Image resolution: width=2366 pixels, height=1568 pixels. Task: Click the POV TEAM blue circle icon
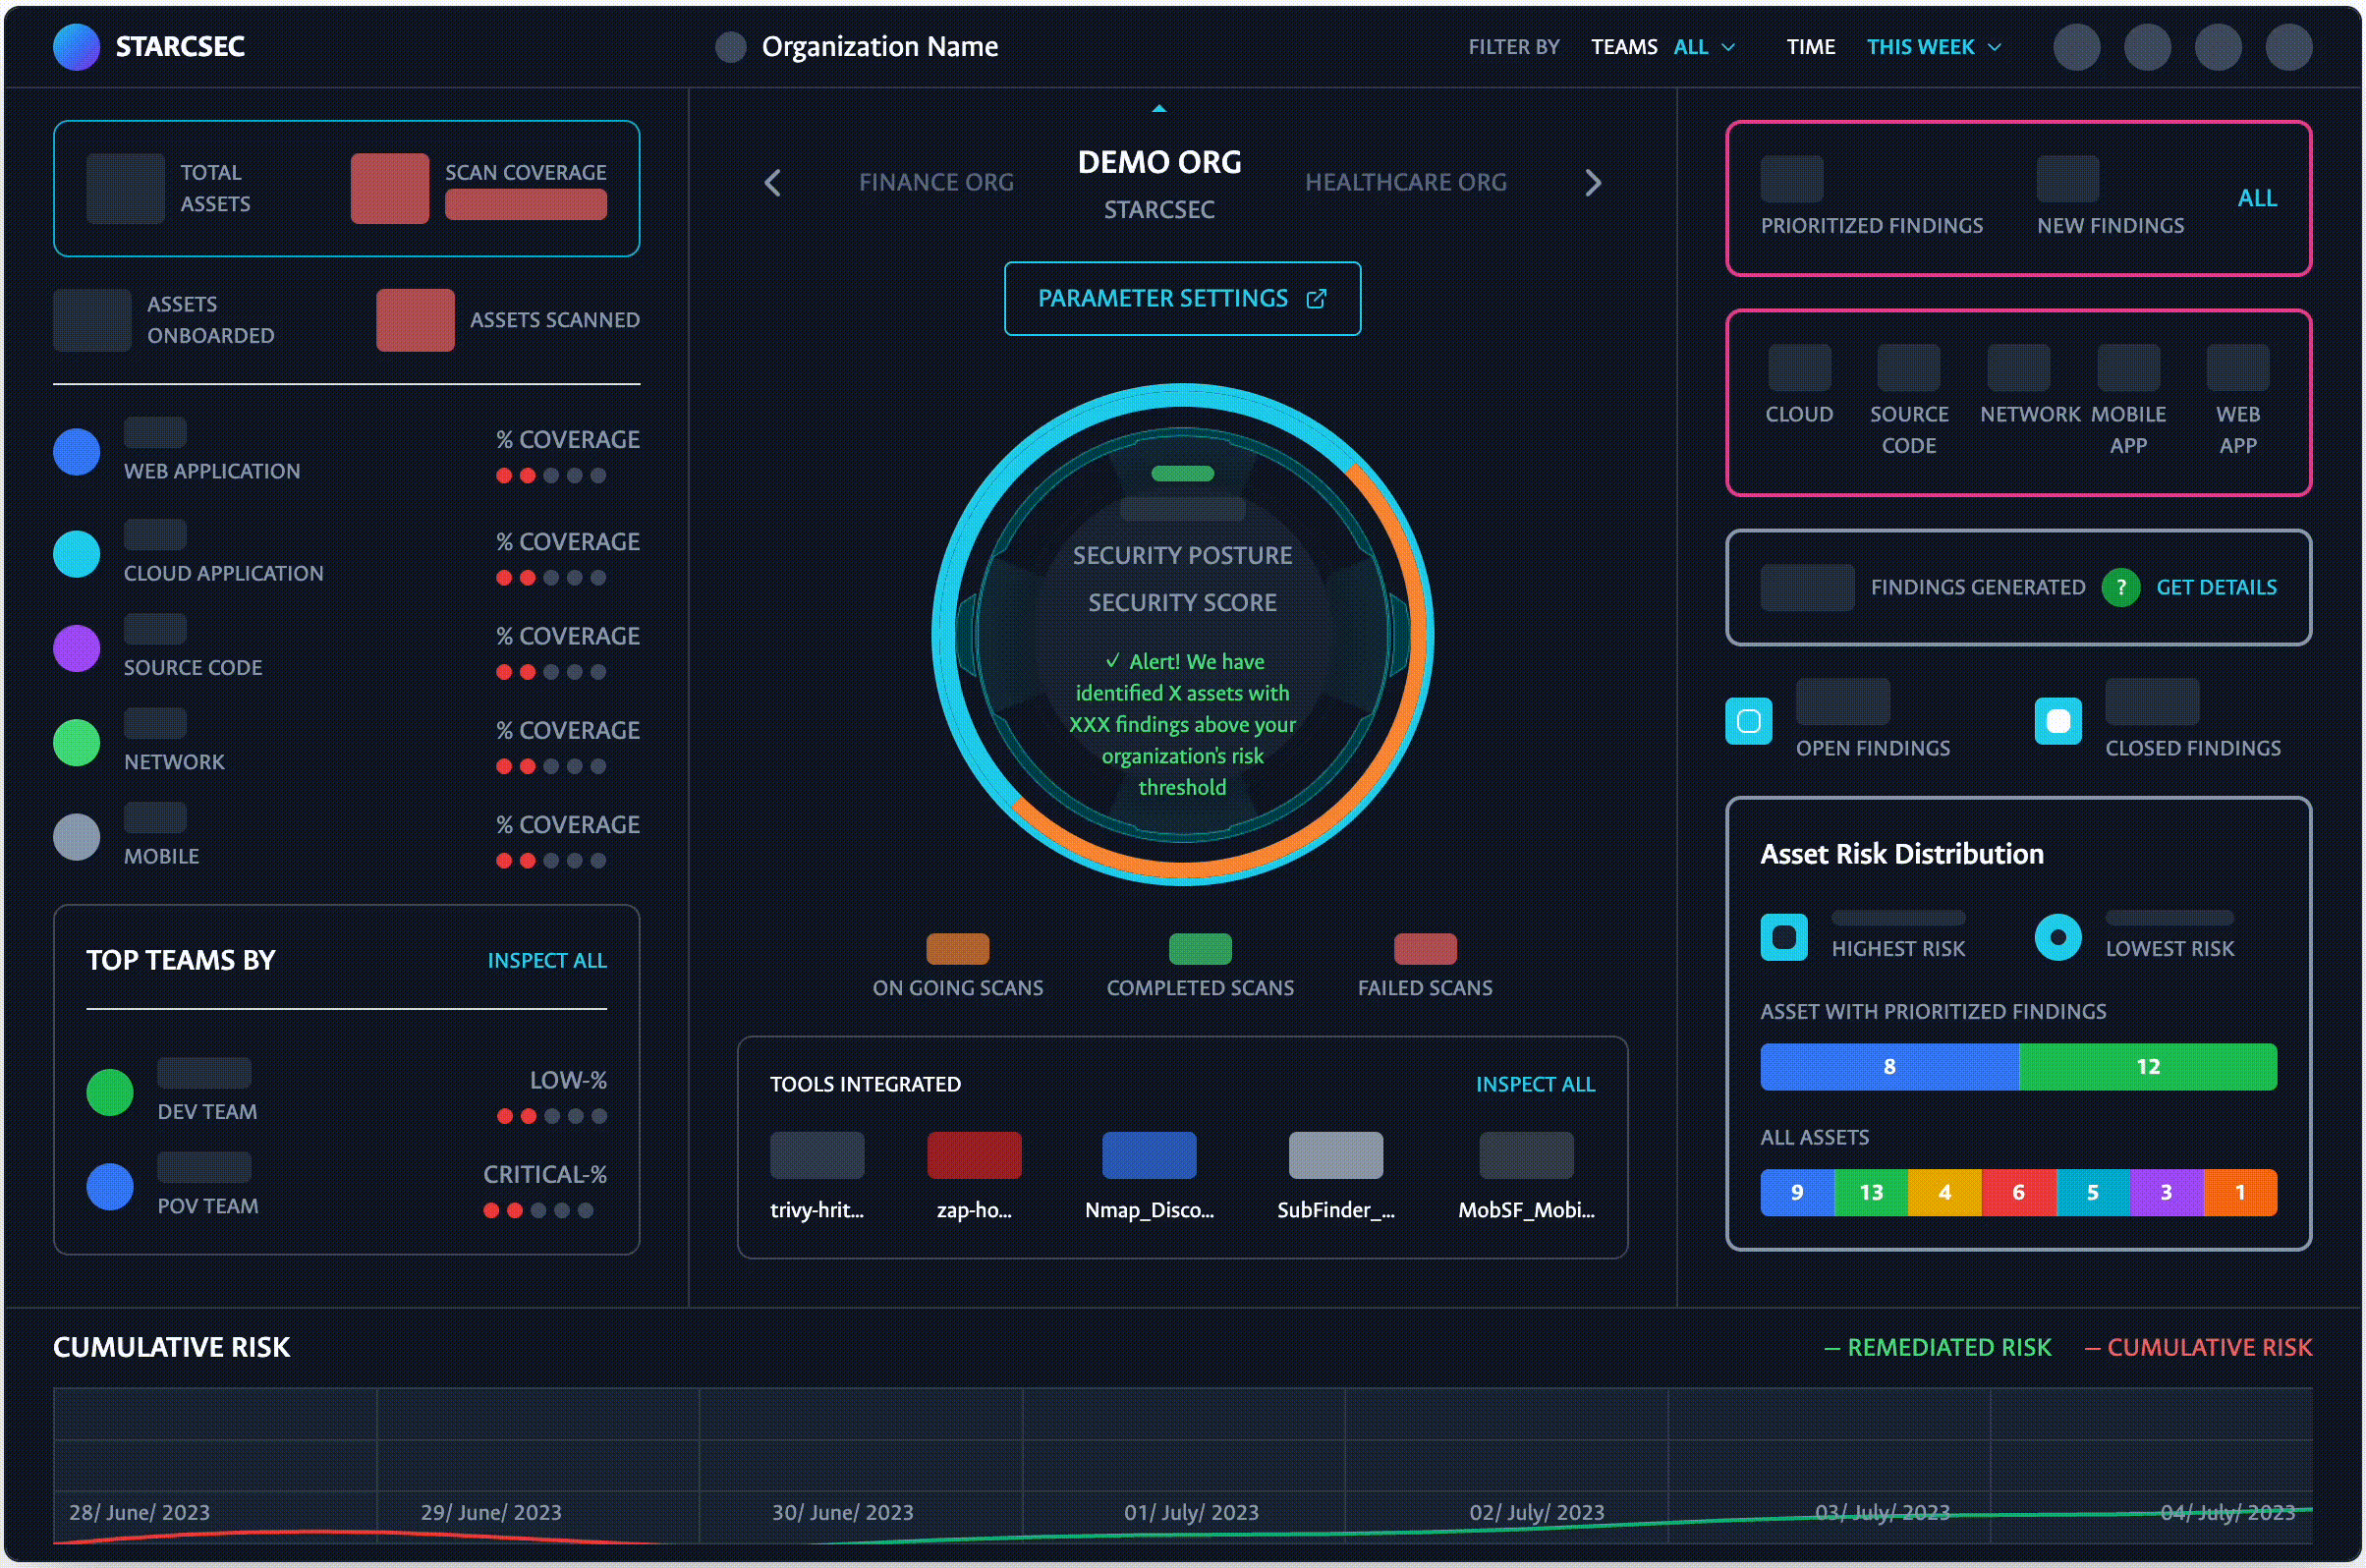pyautogui.click(x=110, y=1187)
